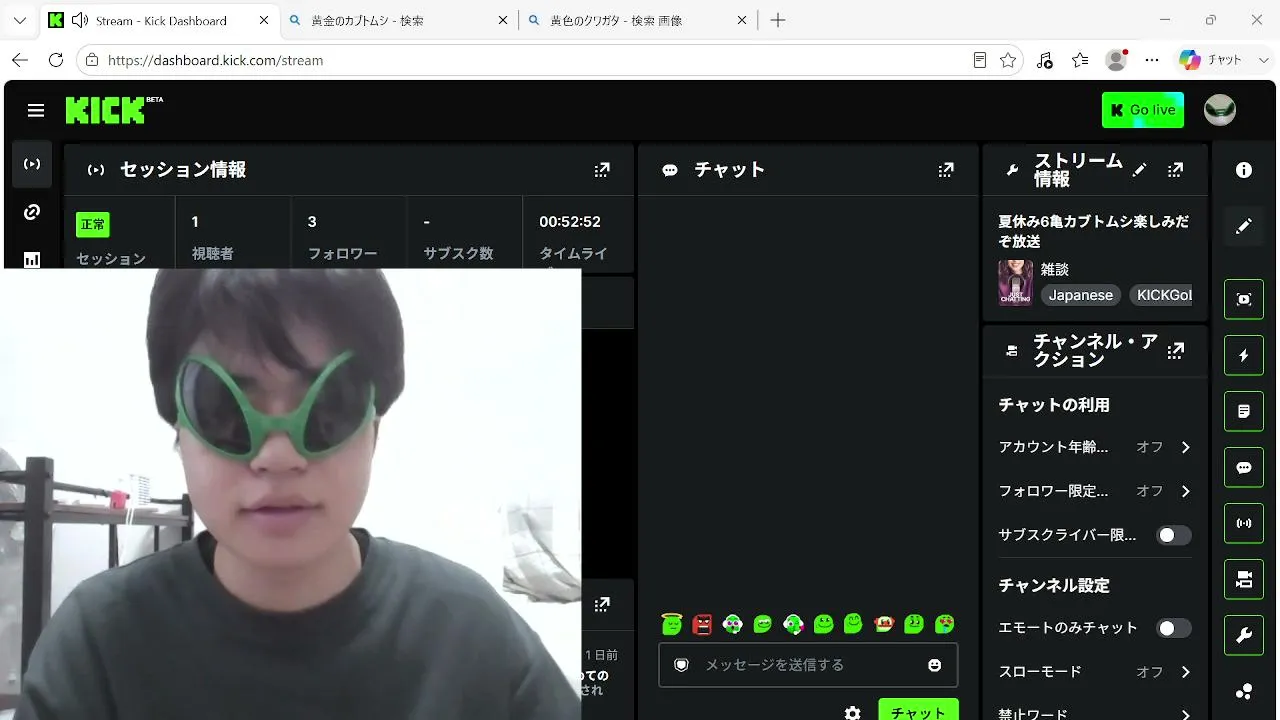The image size is (1280, 720).
Task: Edit stream info with pencil in ストリーム情報 header
Action: [x=1139, y=170]
